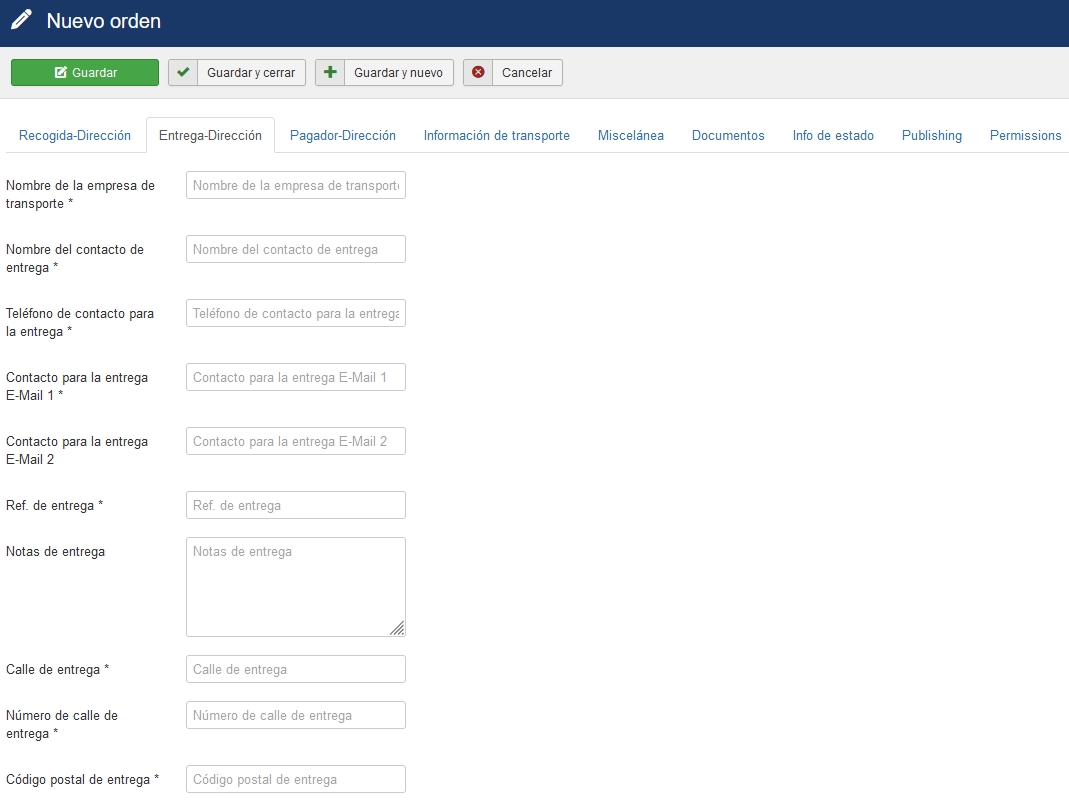This screenshot has width=1069, height=801.
Task: Click the Guardar y nuevo button label
Action: 398,73
